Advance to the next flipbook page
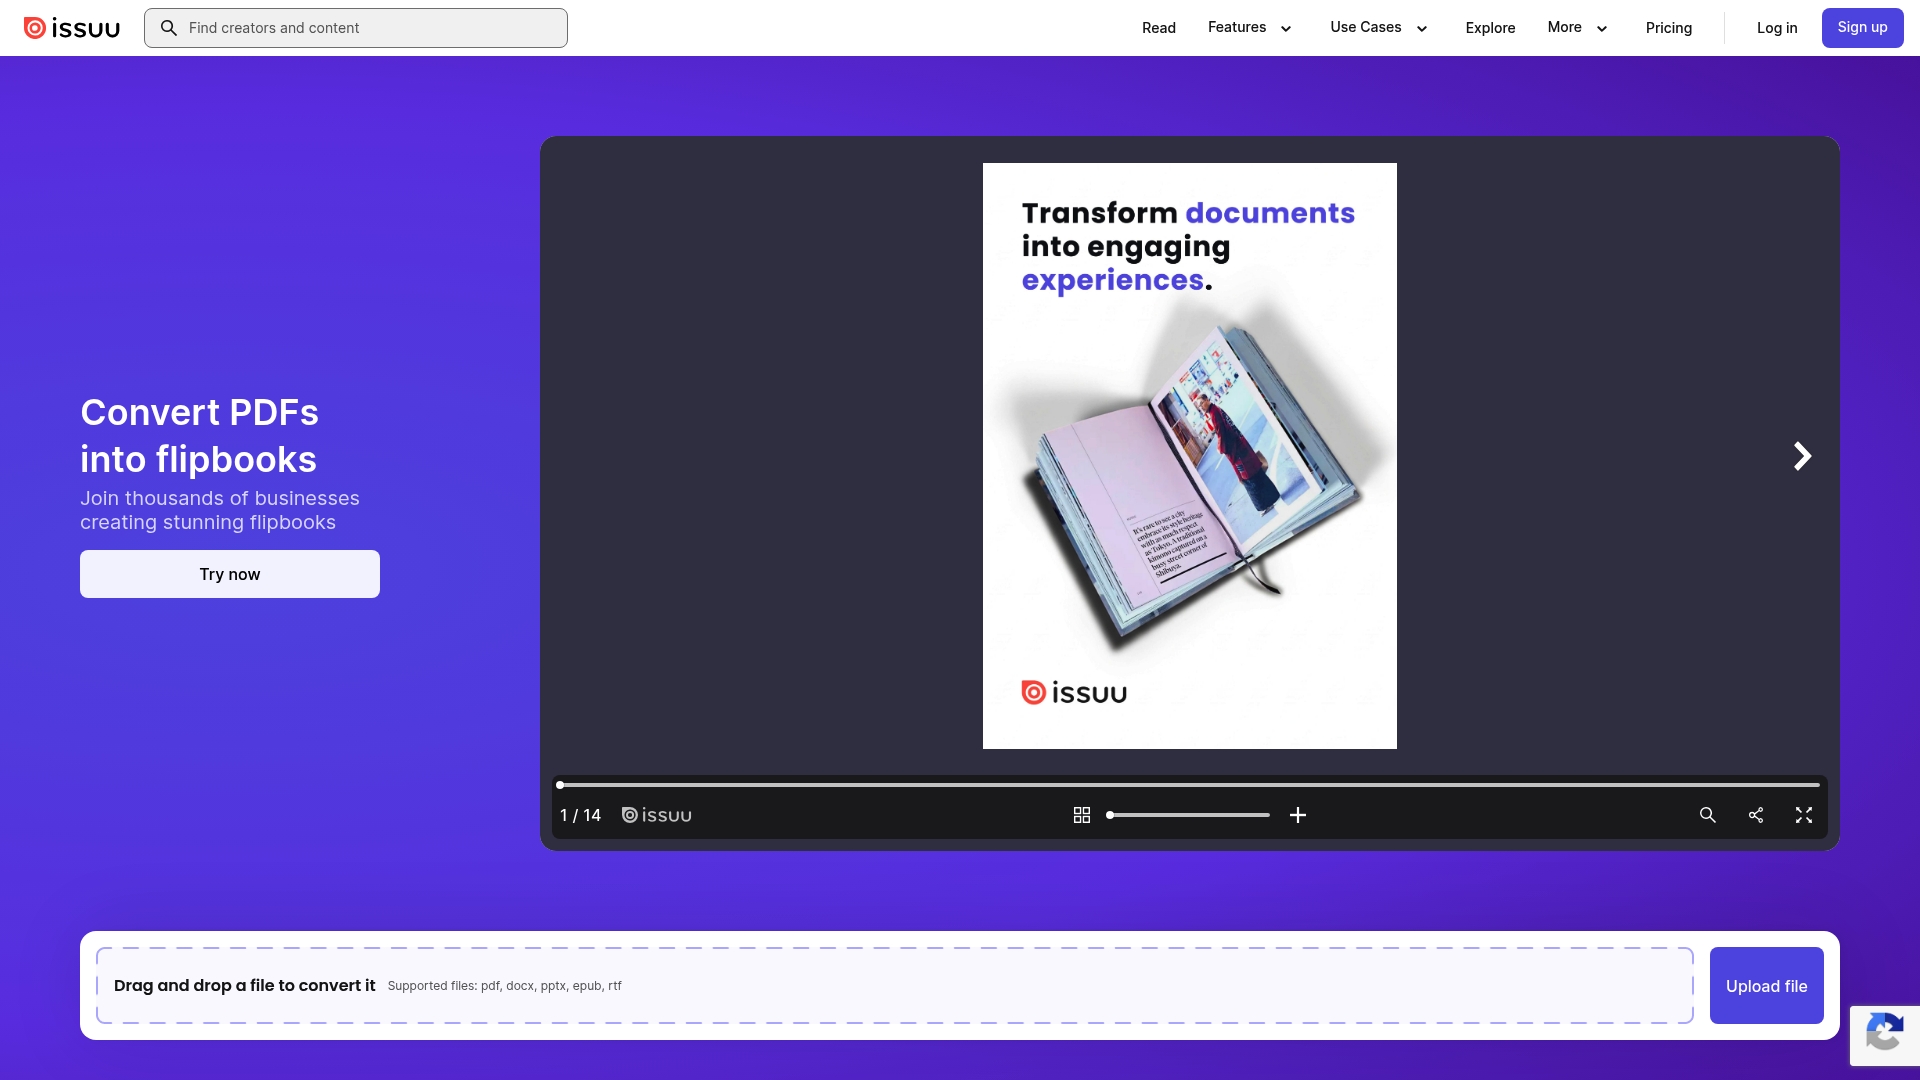1920x1080 pixels. point(1801,456)
